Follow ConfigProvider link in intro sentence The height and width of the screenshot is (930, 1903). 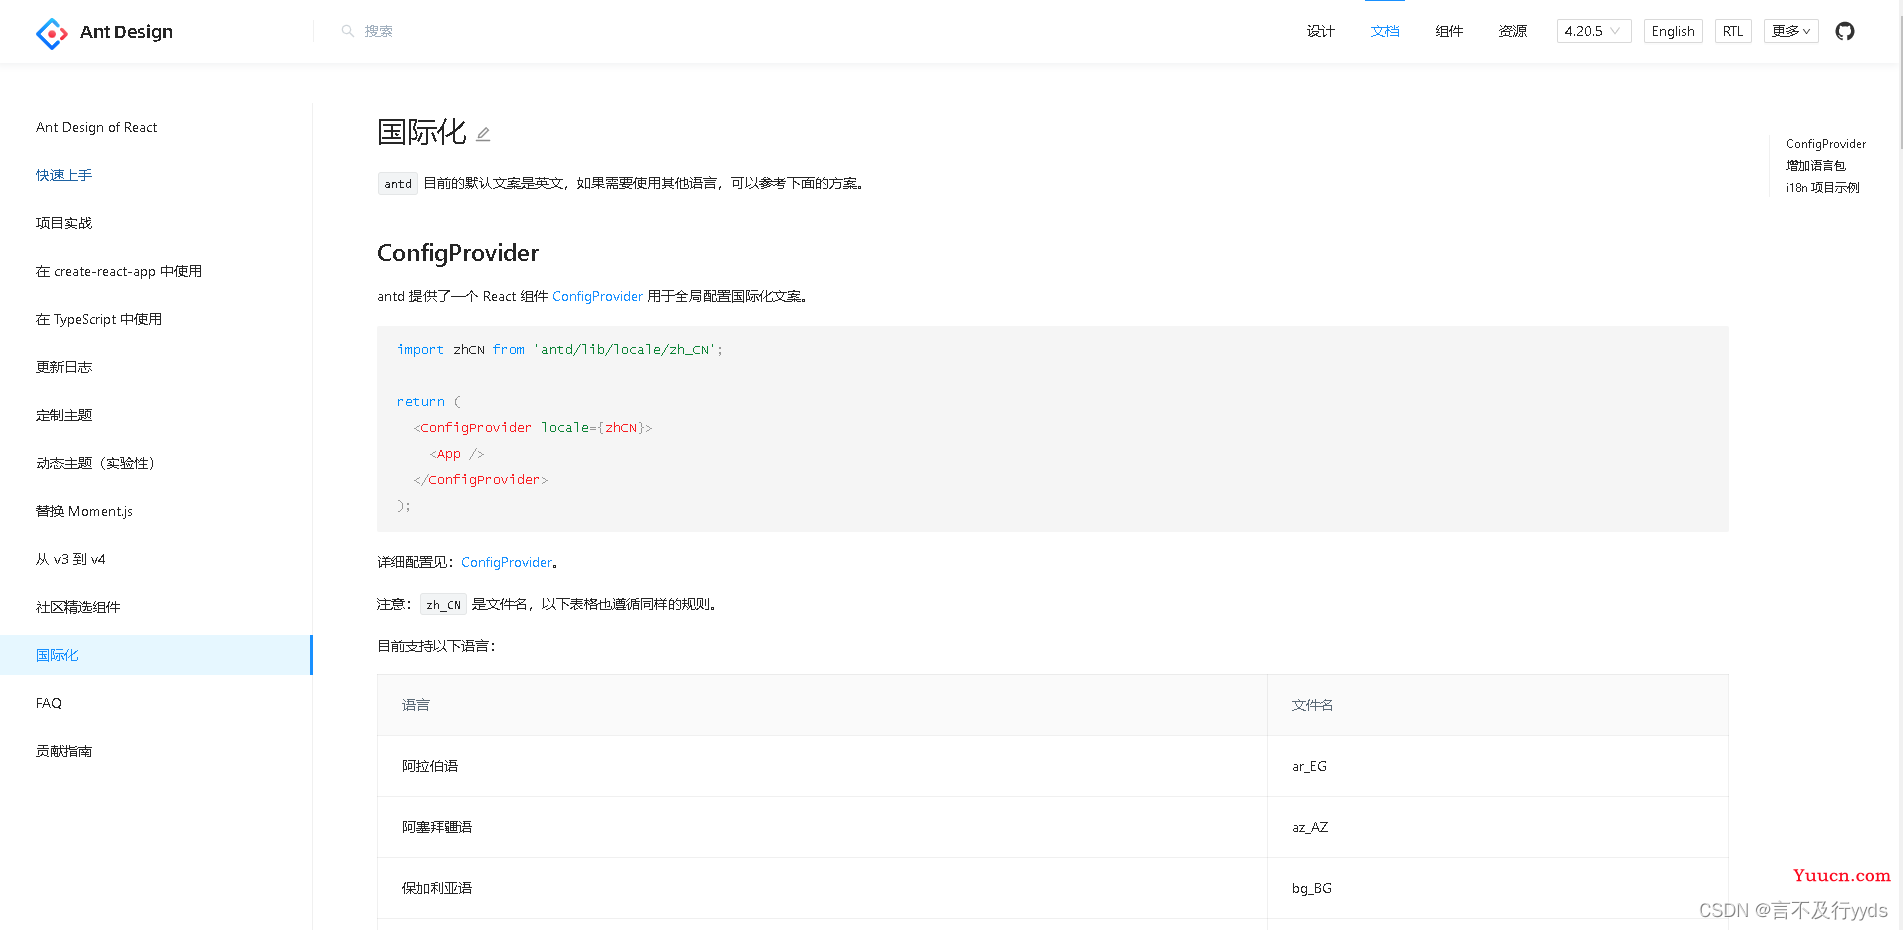point(597,296)
